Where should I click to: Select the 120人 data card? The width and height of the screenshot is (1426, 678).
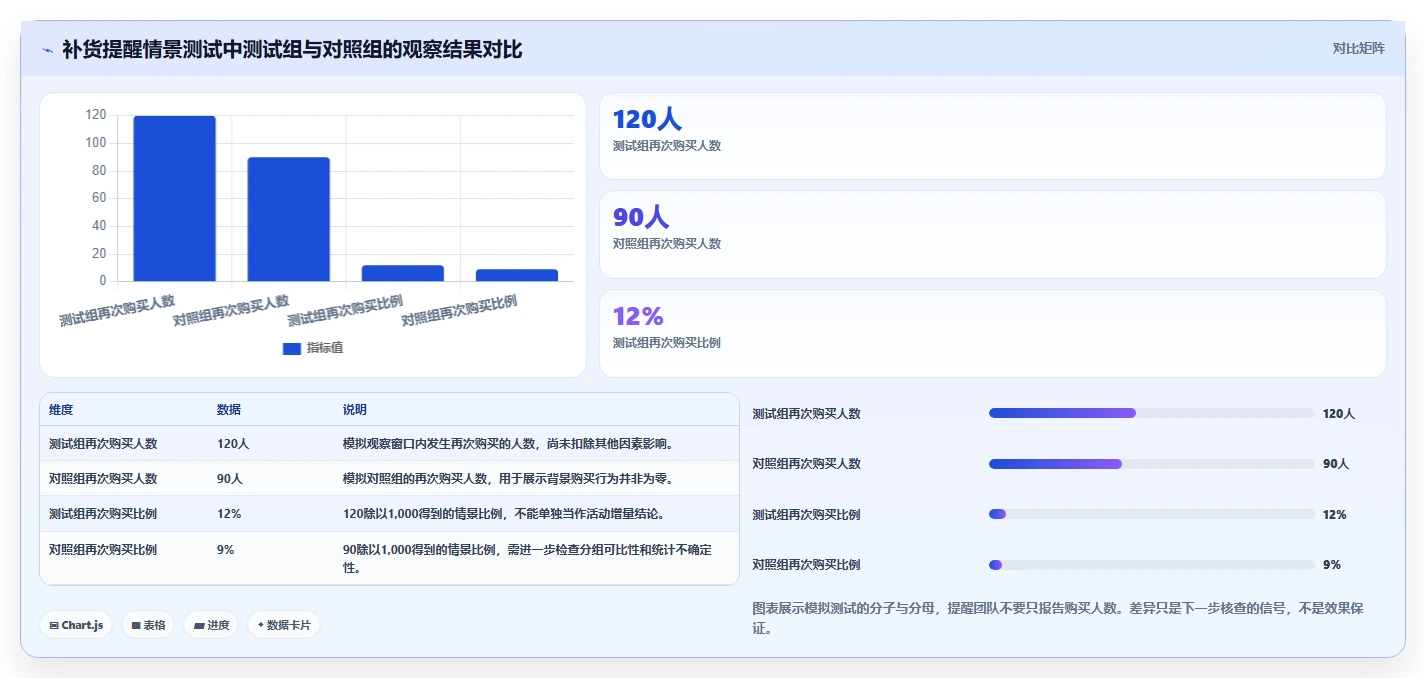pyautogui.click(x=992, y=136)
